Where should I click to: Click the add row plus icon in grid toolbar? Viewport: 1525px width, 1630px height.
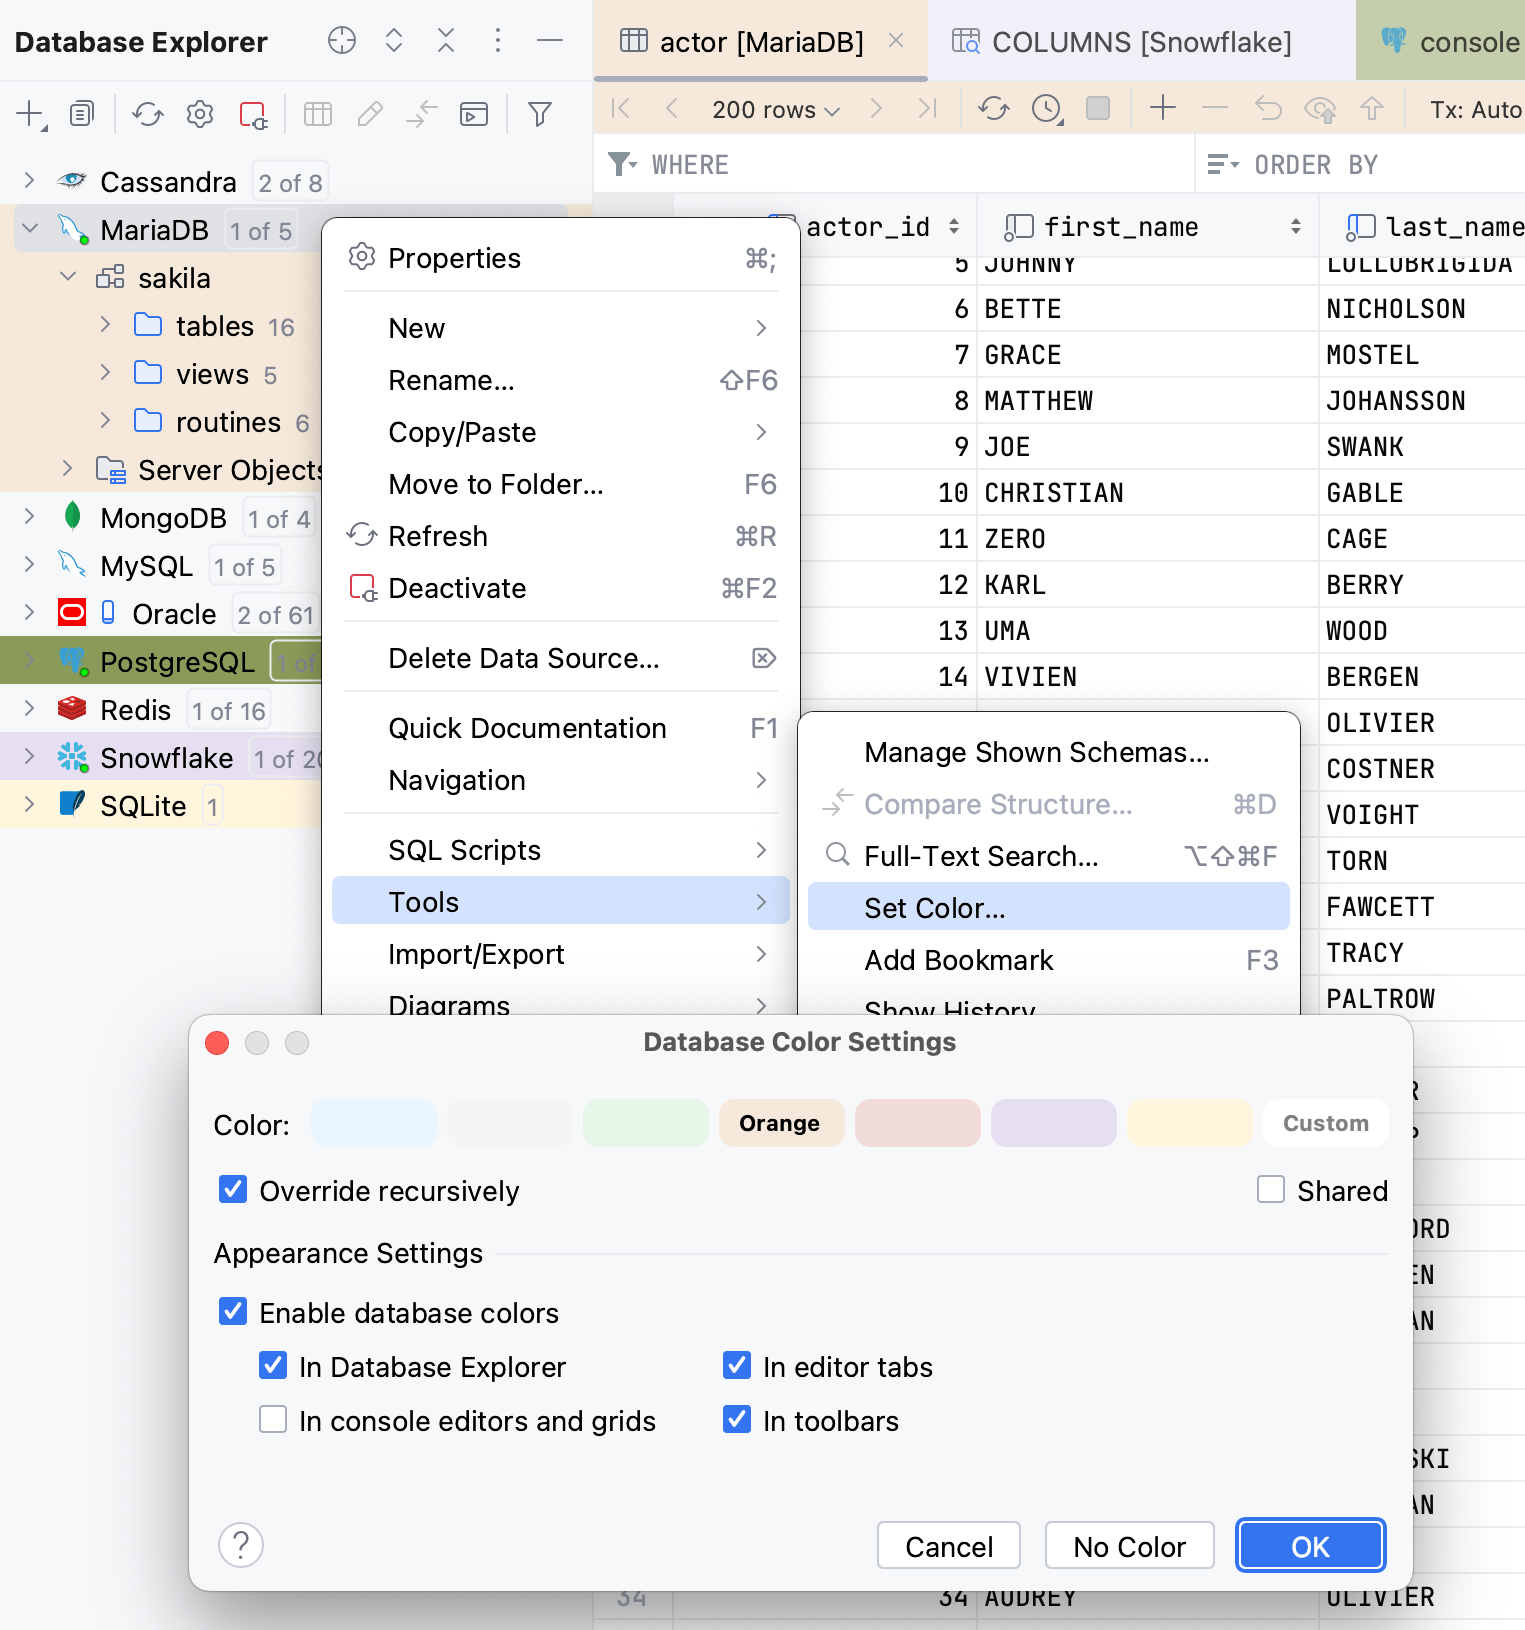(1162, 108)
